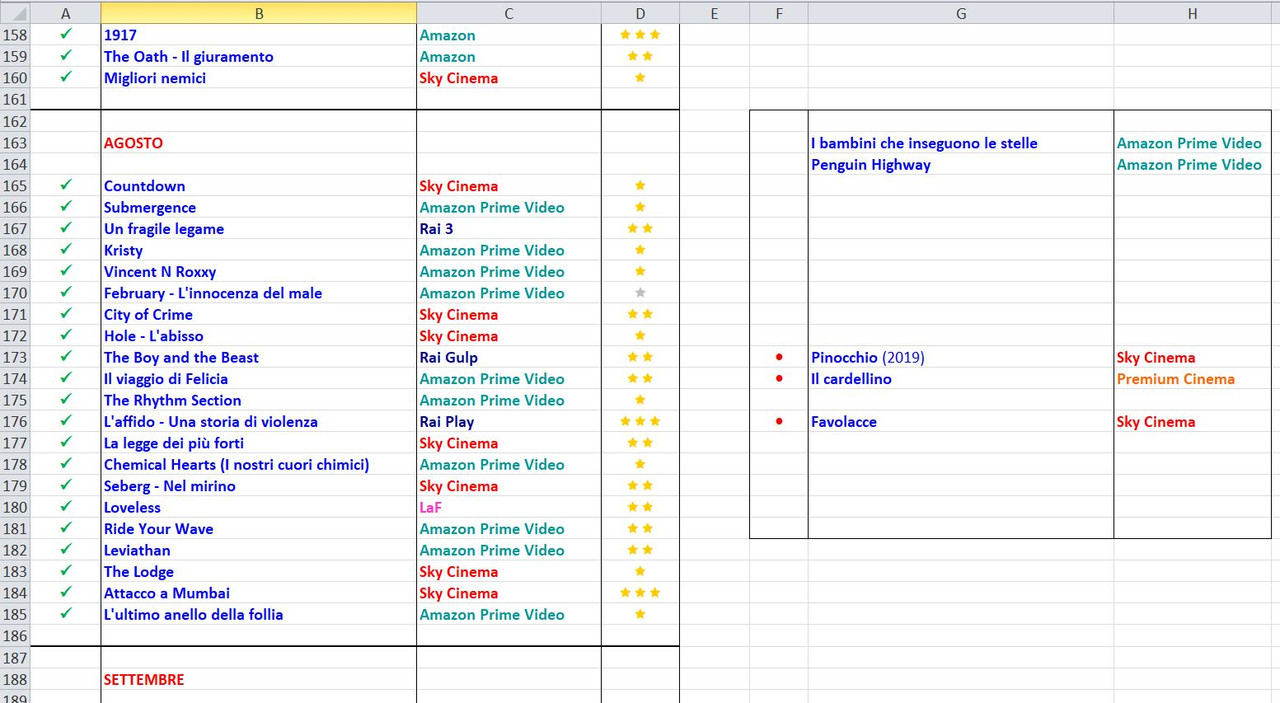Viewport: 1280px width, 703px height.
Task: Select row 165 header
Action: (x=15, y=186)
